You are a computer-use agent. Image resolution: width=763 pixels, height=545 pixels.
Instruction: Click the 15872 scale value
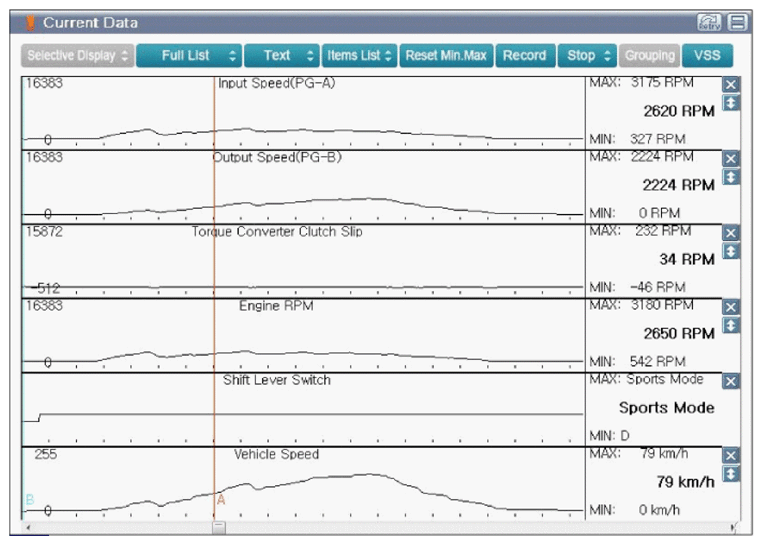[x=44, y=231]
